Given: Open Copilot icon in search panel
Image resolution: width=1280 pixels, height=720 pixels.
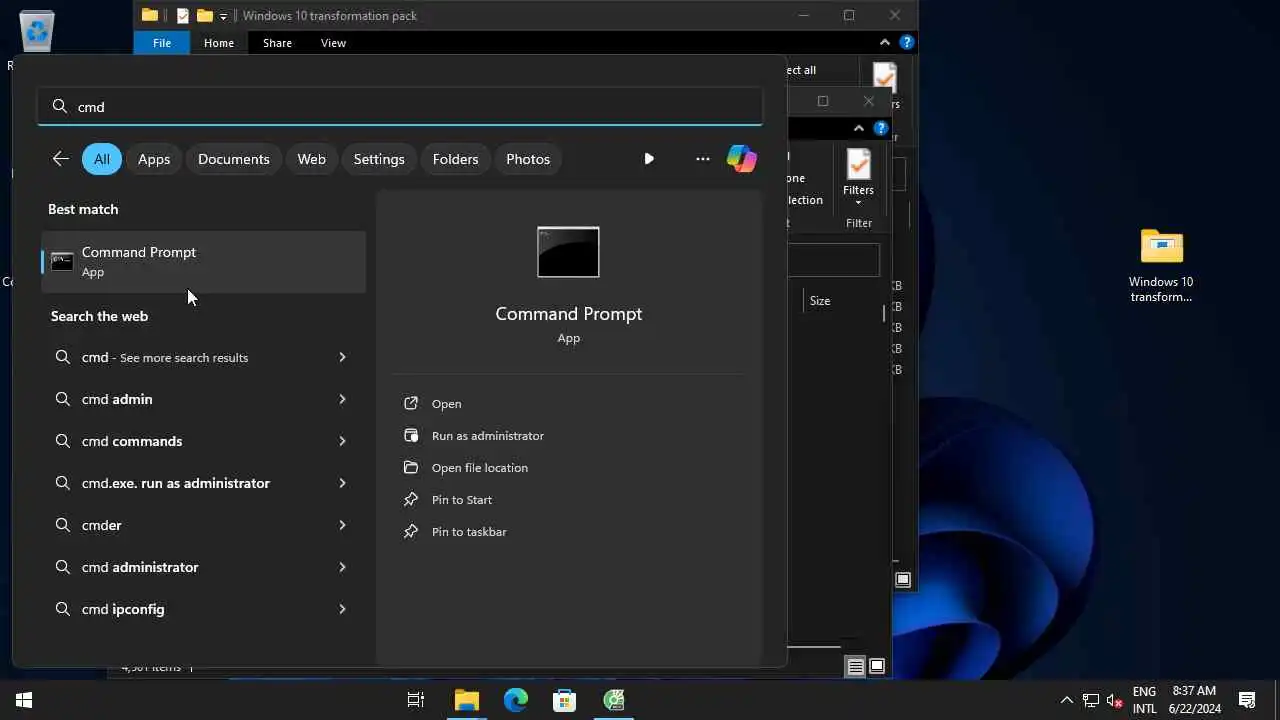Looking at the screenshot, I should [x=742, y=159].
